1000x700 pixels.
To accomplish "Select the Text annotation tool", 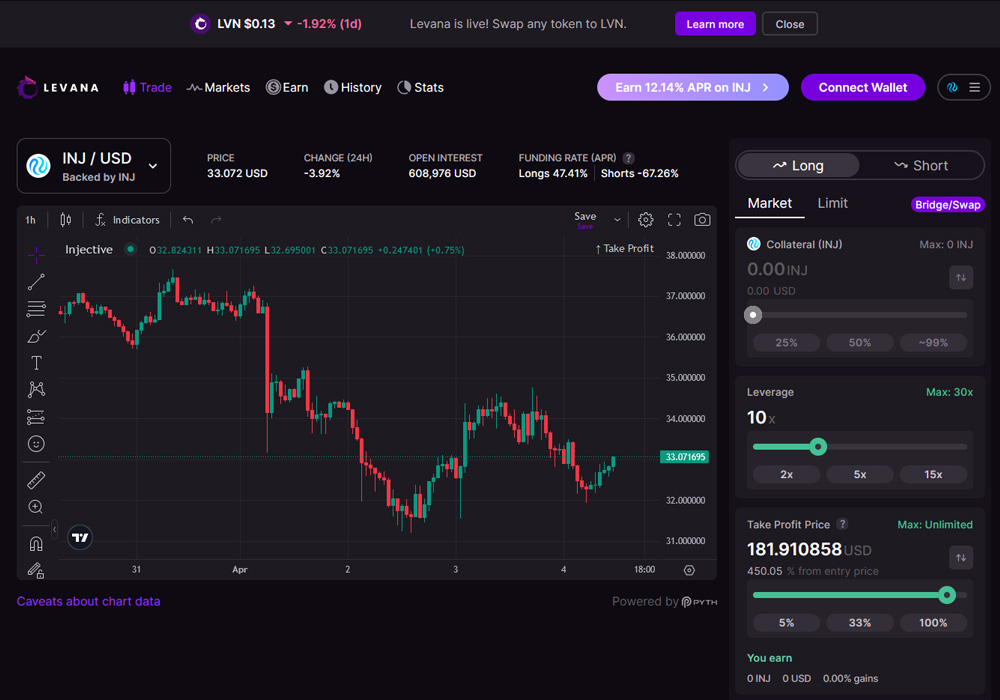I will click(36, 363).
